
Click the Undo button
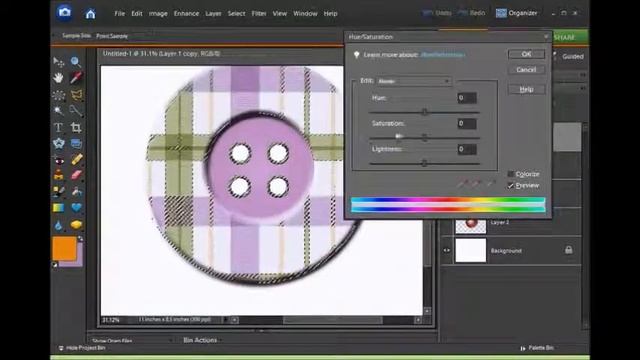(x=437, y=13)
